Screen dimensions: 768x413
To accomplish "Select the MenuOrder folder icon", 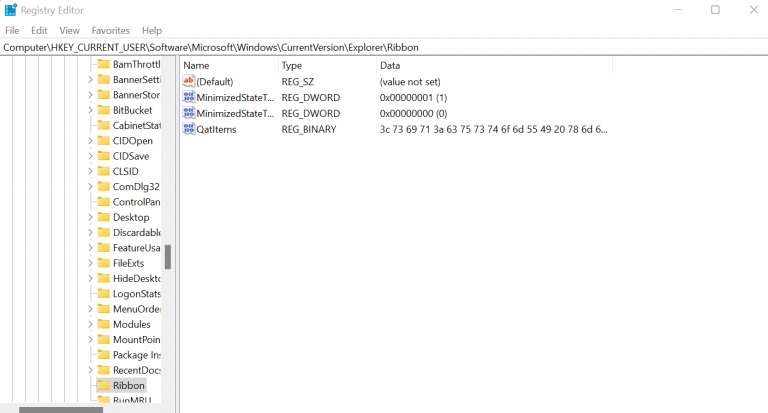I will pyautogui.click(x=103, y=309).
